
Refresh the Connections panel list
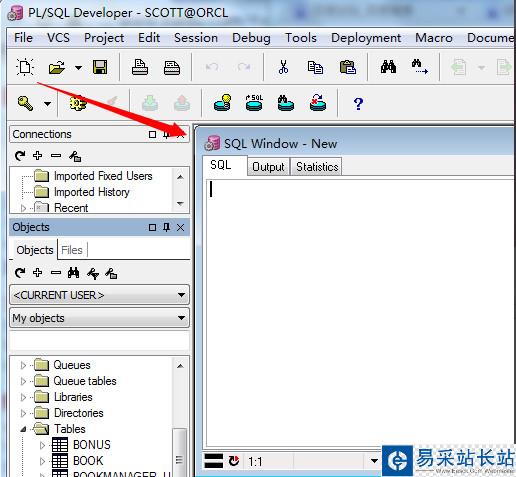click(20, 156)
